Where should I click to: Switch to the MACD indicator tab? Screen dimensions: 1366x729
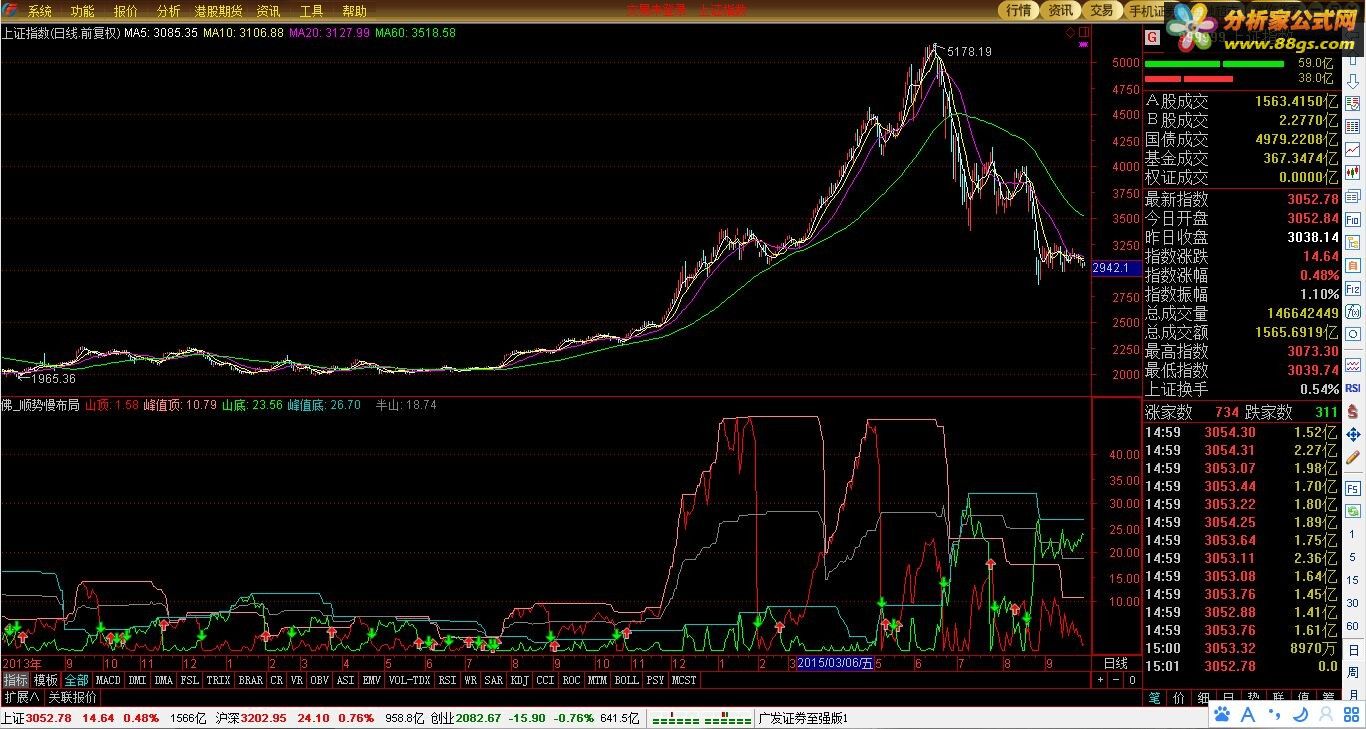(x=108, y=680)
